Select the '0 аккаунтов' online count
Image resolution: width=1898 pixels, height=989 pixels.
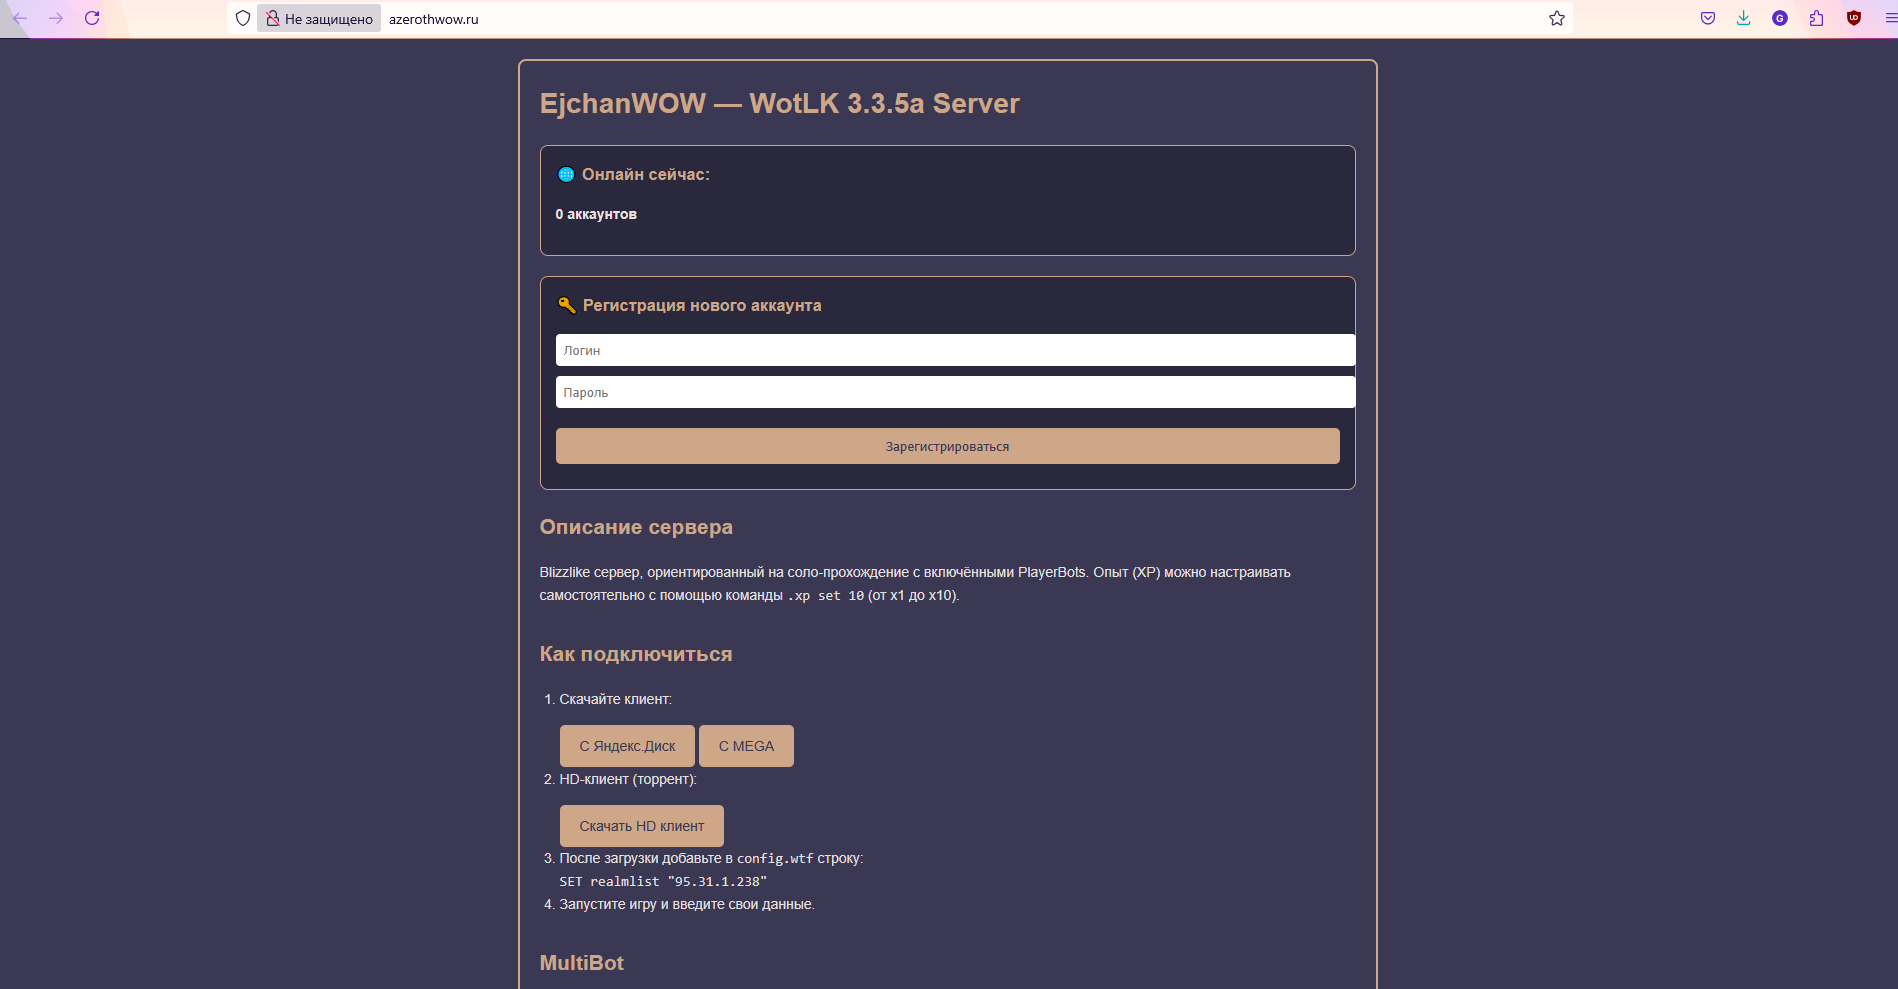click(596, 214)
